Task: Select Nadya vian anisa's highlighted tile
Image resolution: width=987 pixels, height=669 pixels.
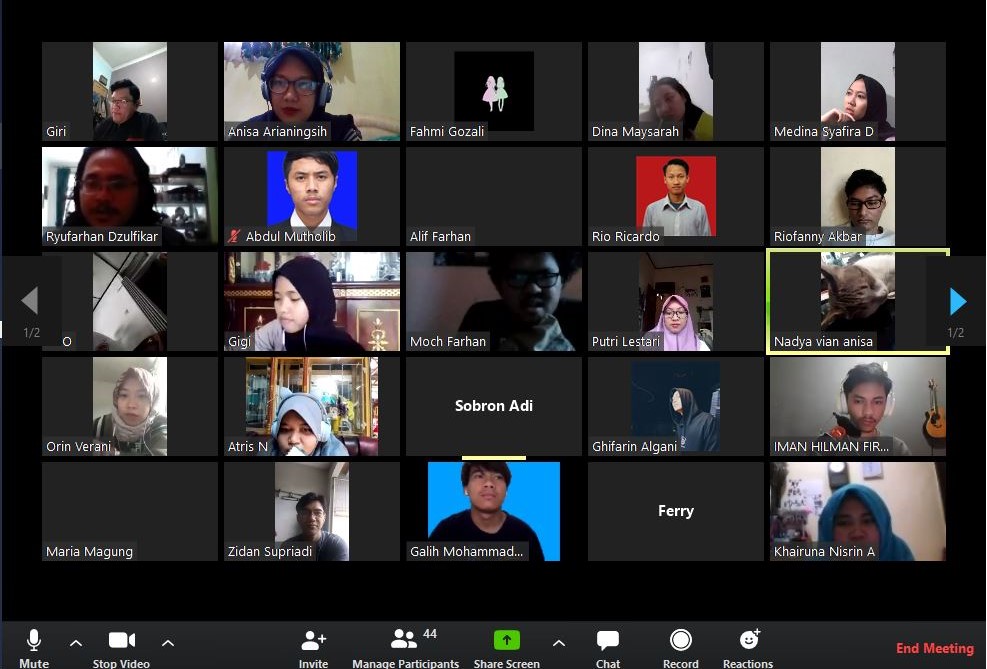Action: point(857,301)
